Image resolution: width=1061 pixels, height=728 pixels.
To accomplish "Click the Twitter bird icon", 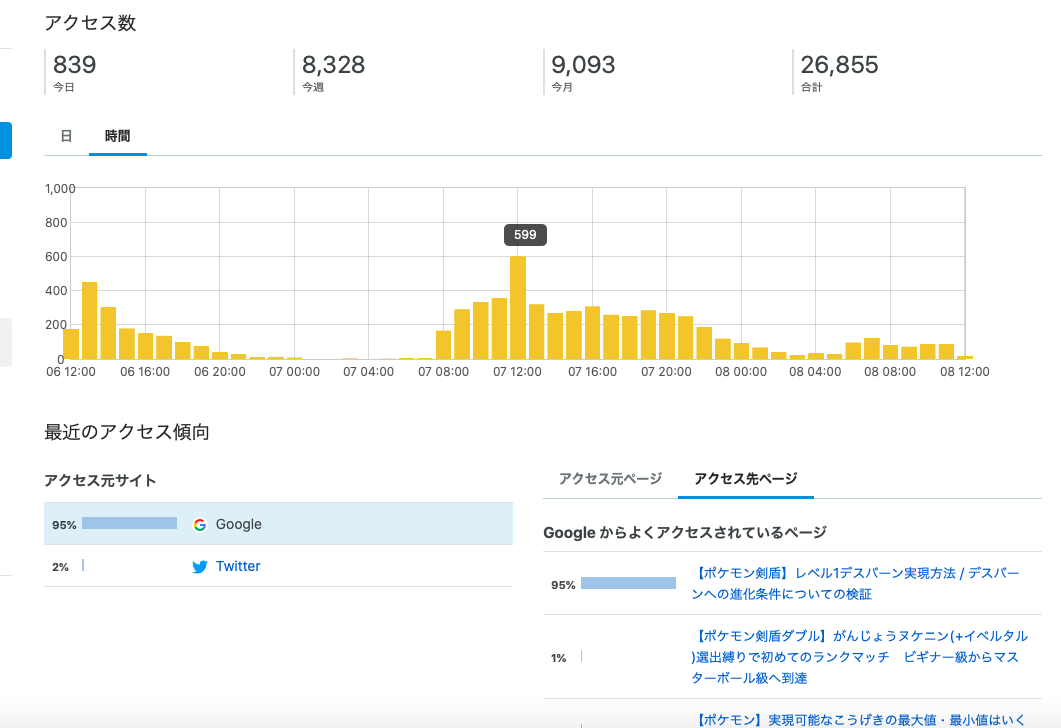I will [x=200, y=566].
